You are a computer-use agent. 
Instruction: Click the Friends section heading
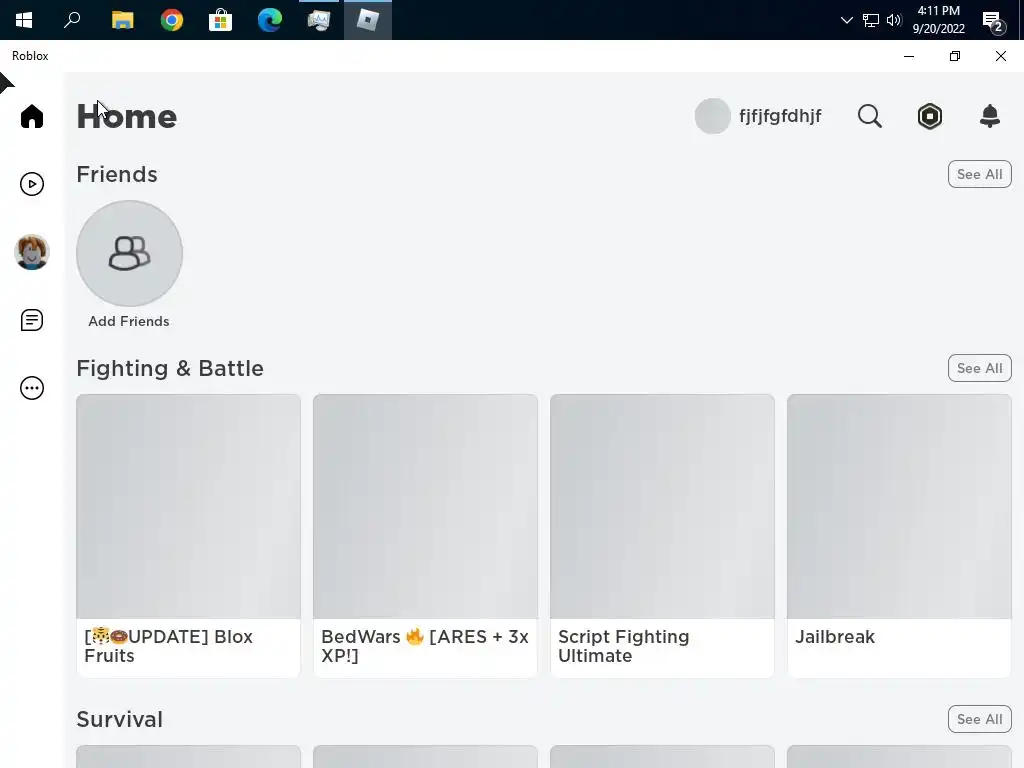pyautogui.click(x=117, y=174)
